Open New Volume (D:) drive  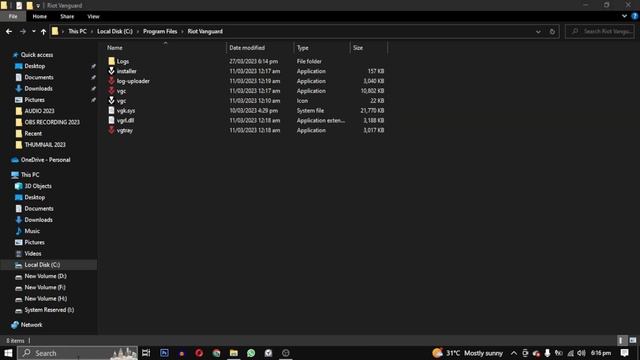[x=45, y=276]
